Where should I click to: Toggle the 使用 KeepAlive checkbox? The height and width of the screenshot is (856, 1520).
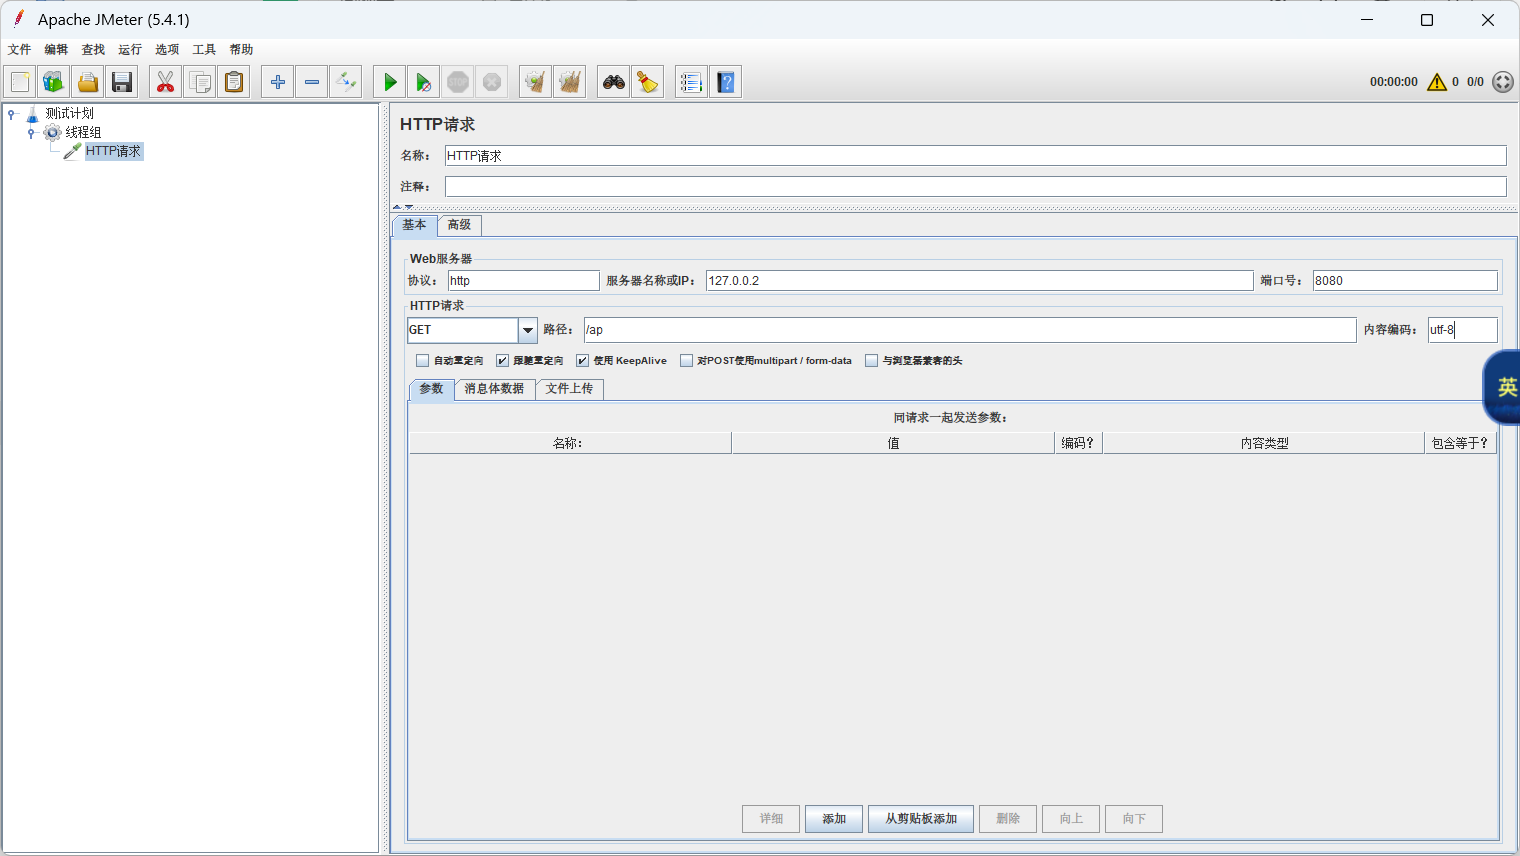(x=582, y=361)
